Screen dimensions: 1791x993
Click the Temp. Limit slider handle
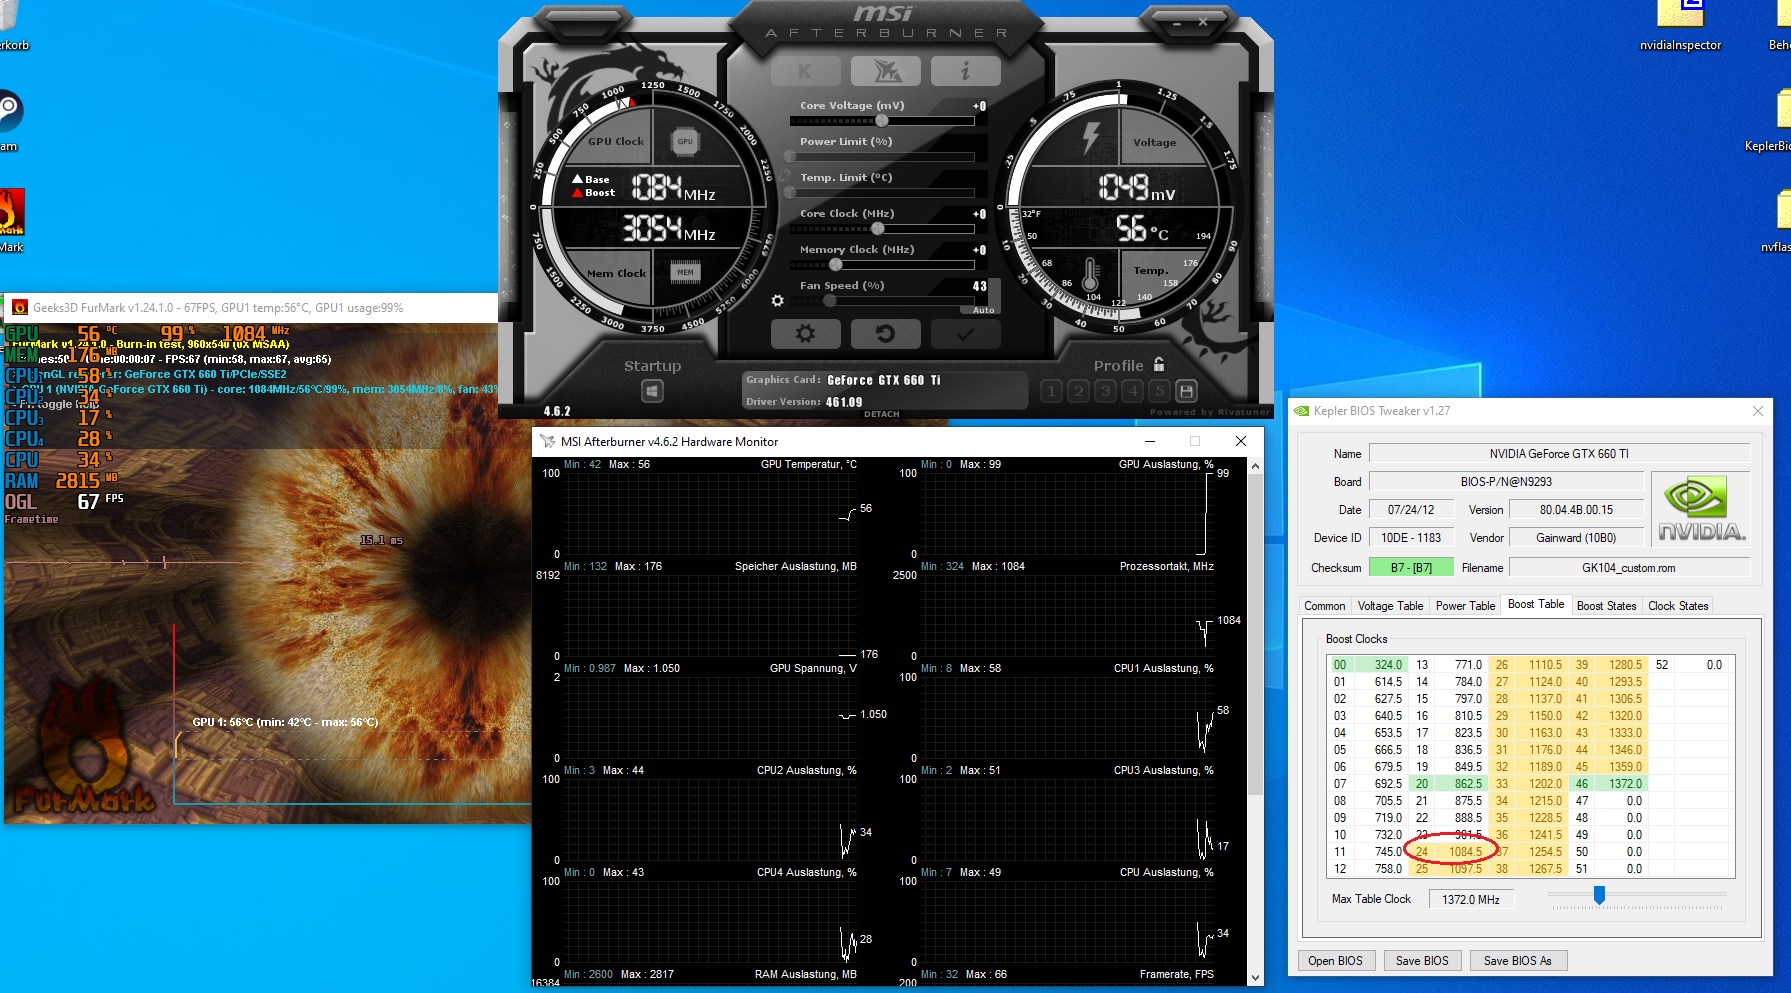(790, 193)
